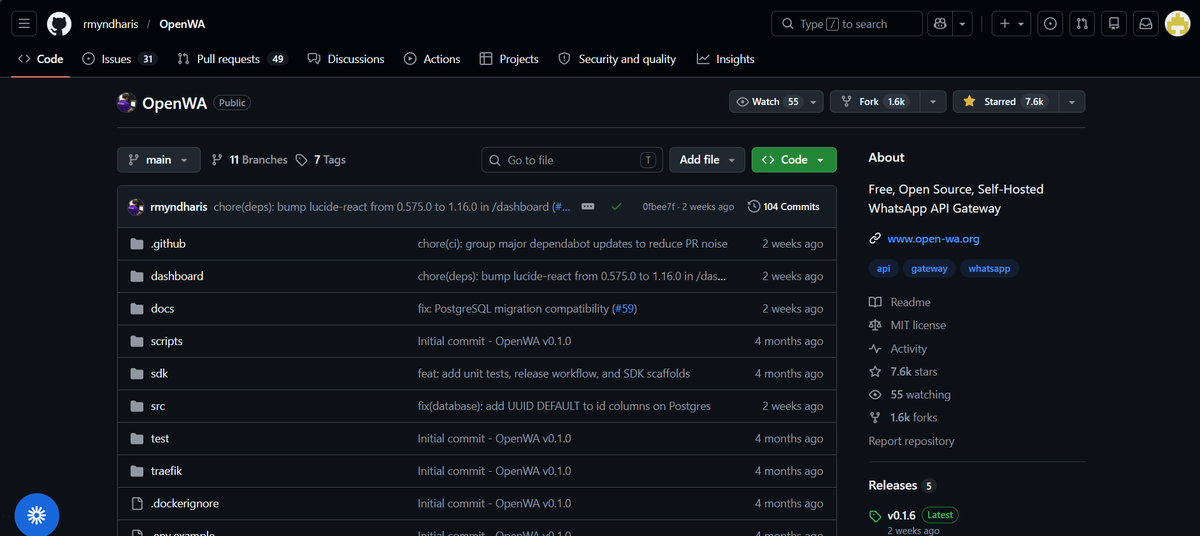Open the .dockerignore file icon
This screenshot has height=536, width=1200.
(x=137, y=503)
